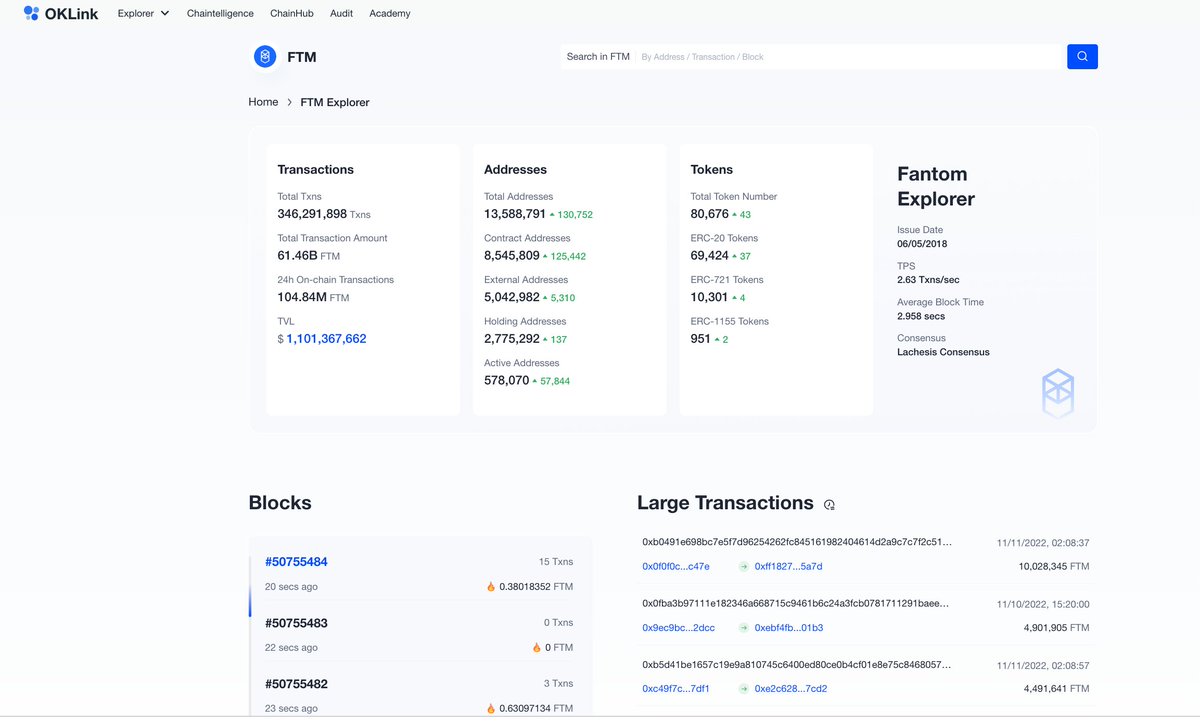The width and height of the screenshot is (1200, 721).
Task: Open transaction hash 0xb0491e698bc7e5f7...
Action: click(797, 542)
